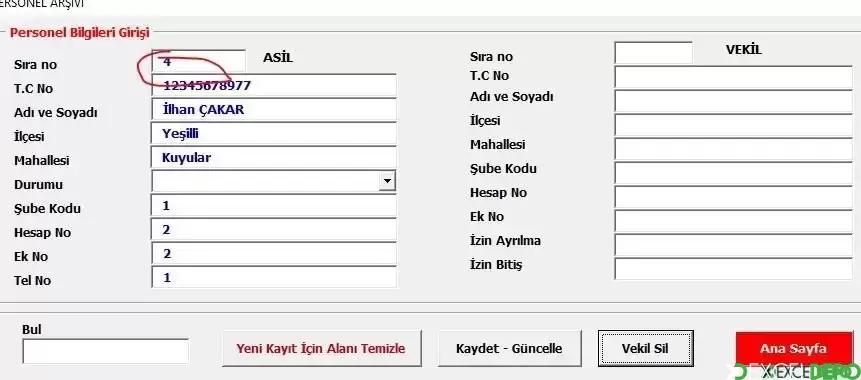
Task: Click Adı ve Soyadı field with İlhan ÇAKAR
Action: click(273, 109)
